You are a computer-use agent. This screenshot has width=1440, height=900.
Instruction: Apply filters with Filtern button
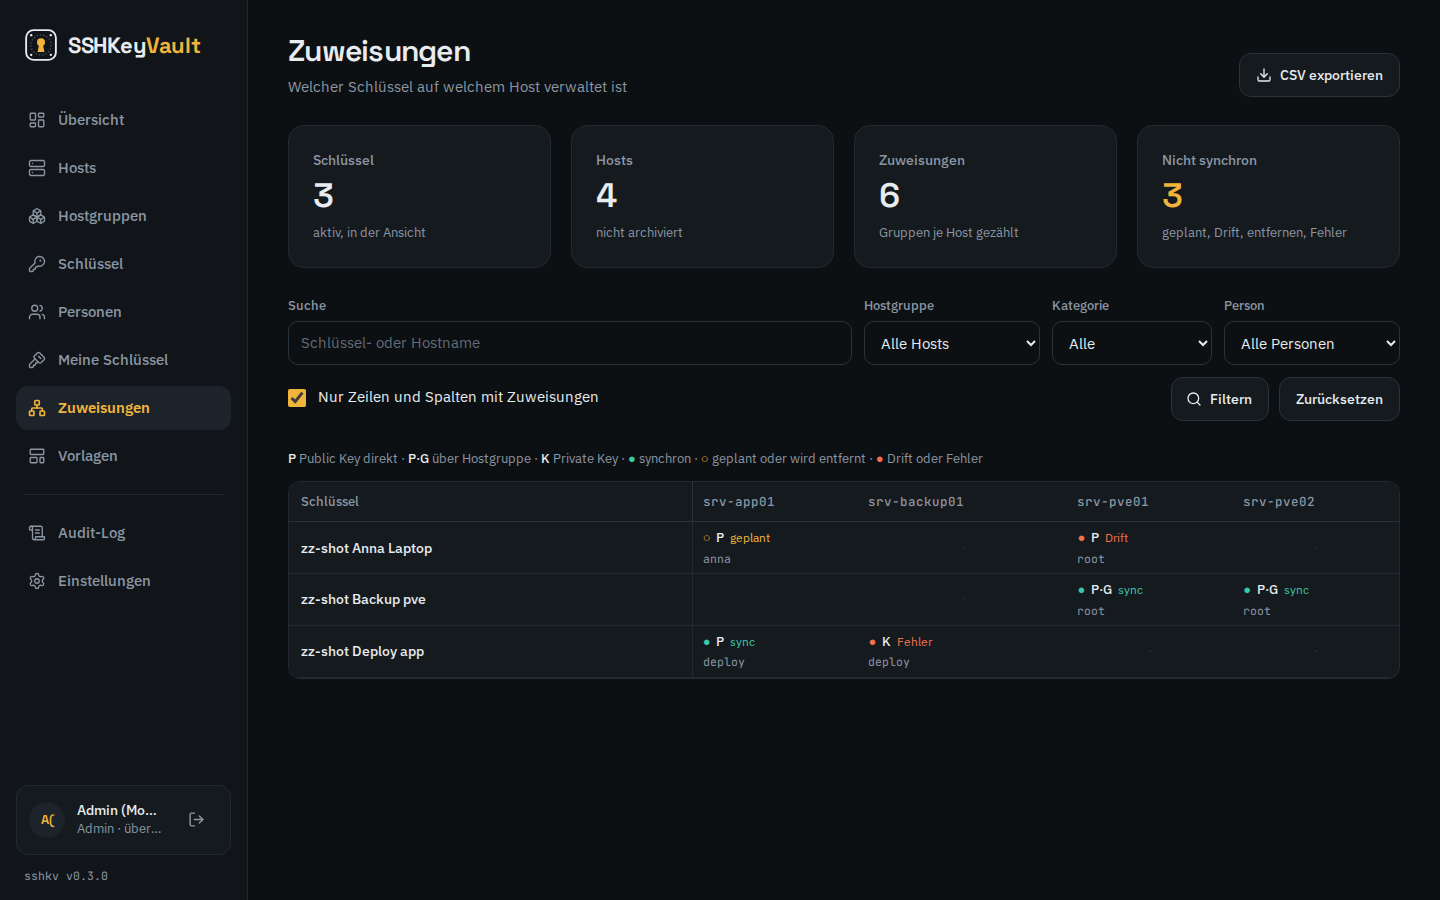[1220, 399]
